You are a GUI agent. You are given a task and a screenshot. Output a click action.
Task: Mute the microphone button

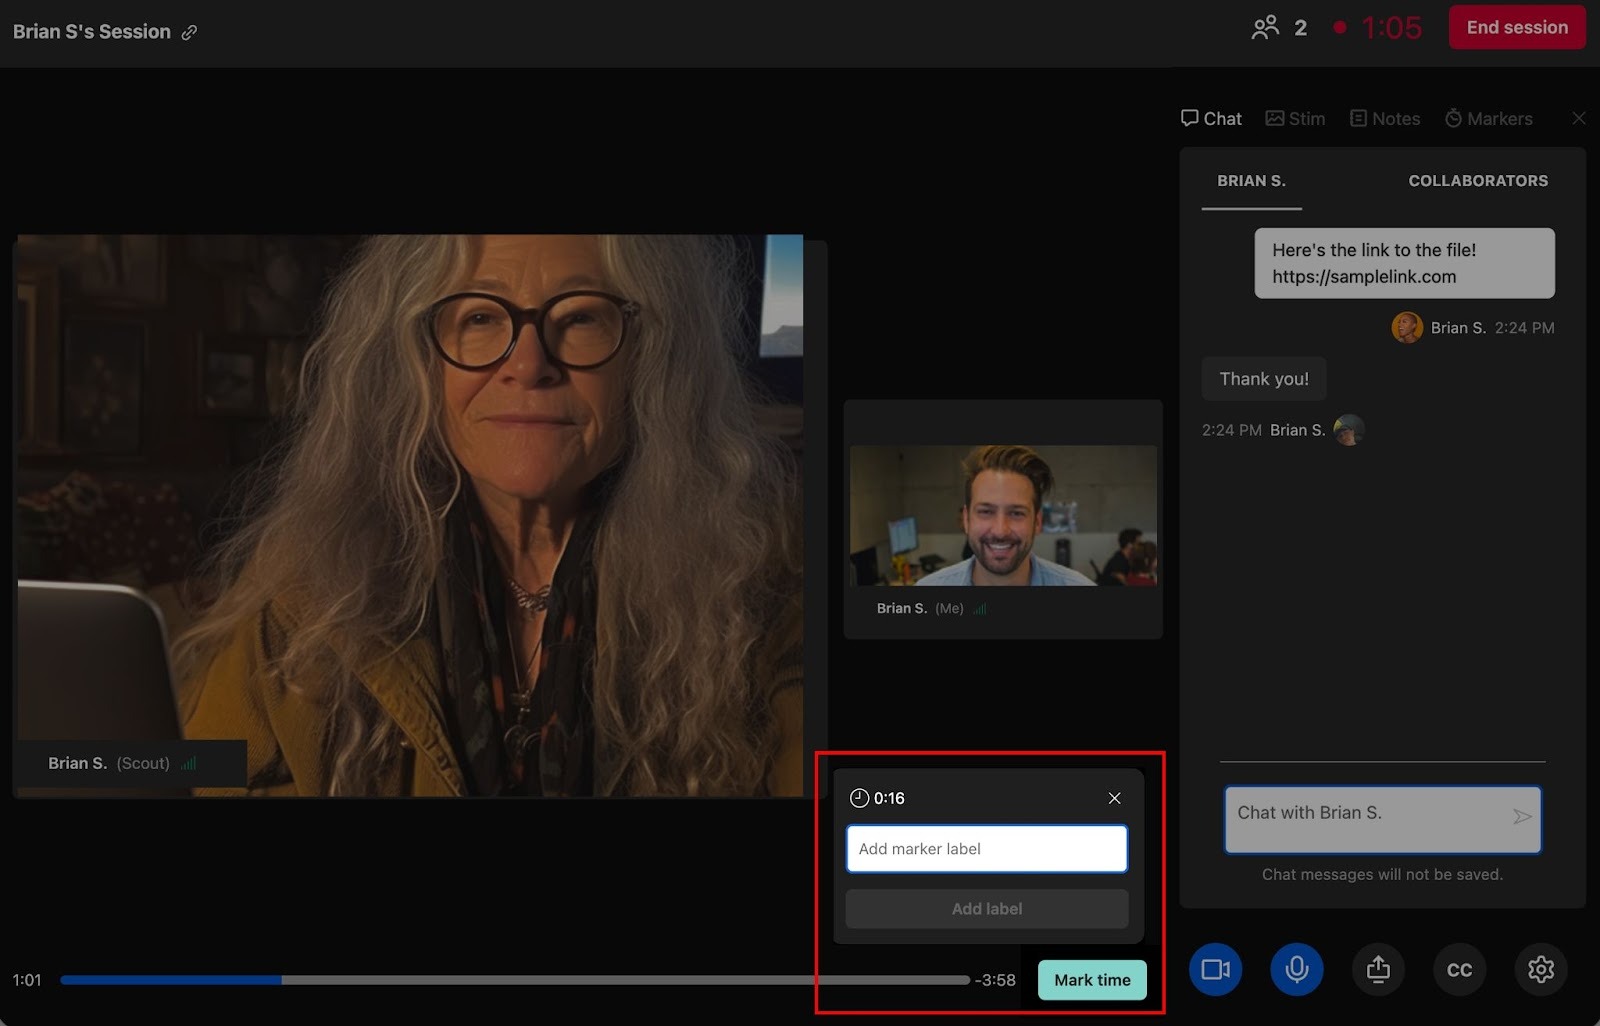coord(1296,969)
